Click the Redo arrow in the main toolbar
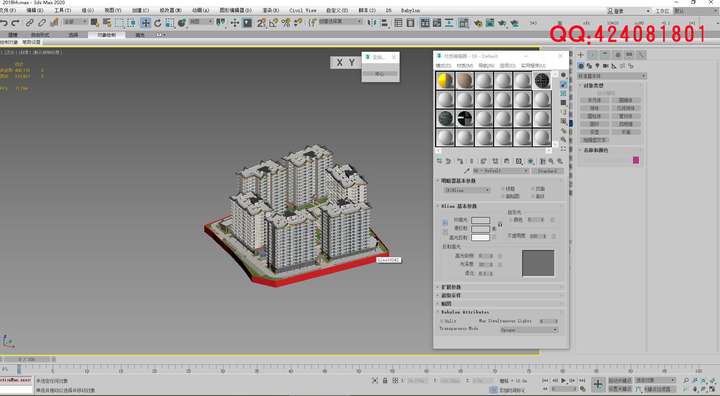This screenshot has width=720, height=396. 16,23
